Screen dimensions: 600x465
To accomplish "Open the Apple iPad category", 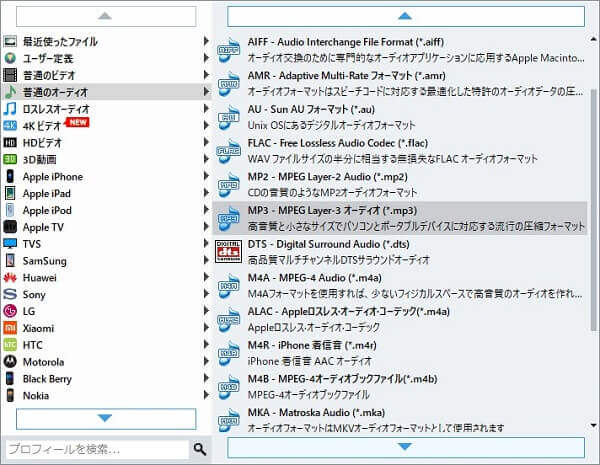I will pyautogui.click(x=107, y=193).
